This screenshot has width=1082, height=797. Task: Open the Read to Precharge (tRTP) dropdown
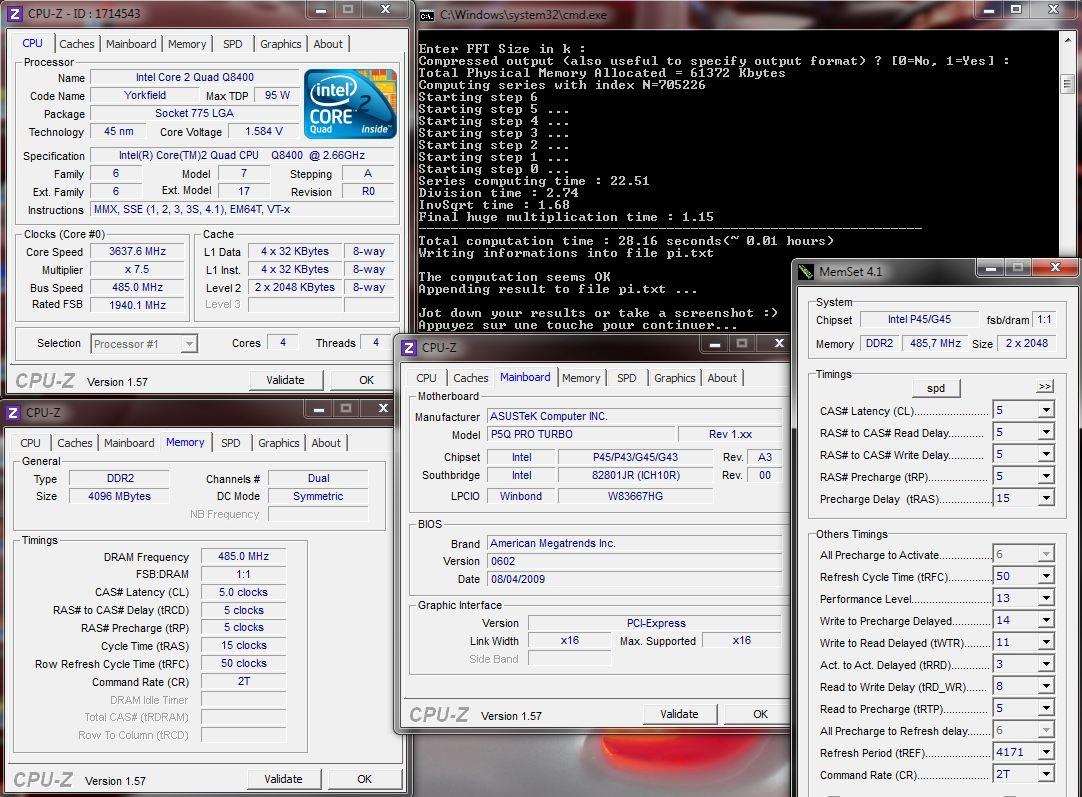(1046, 709)
